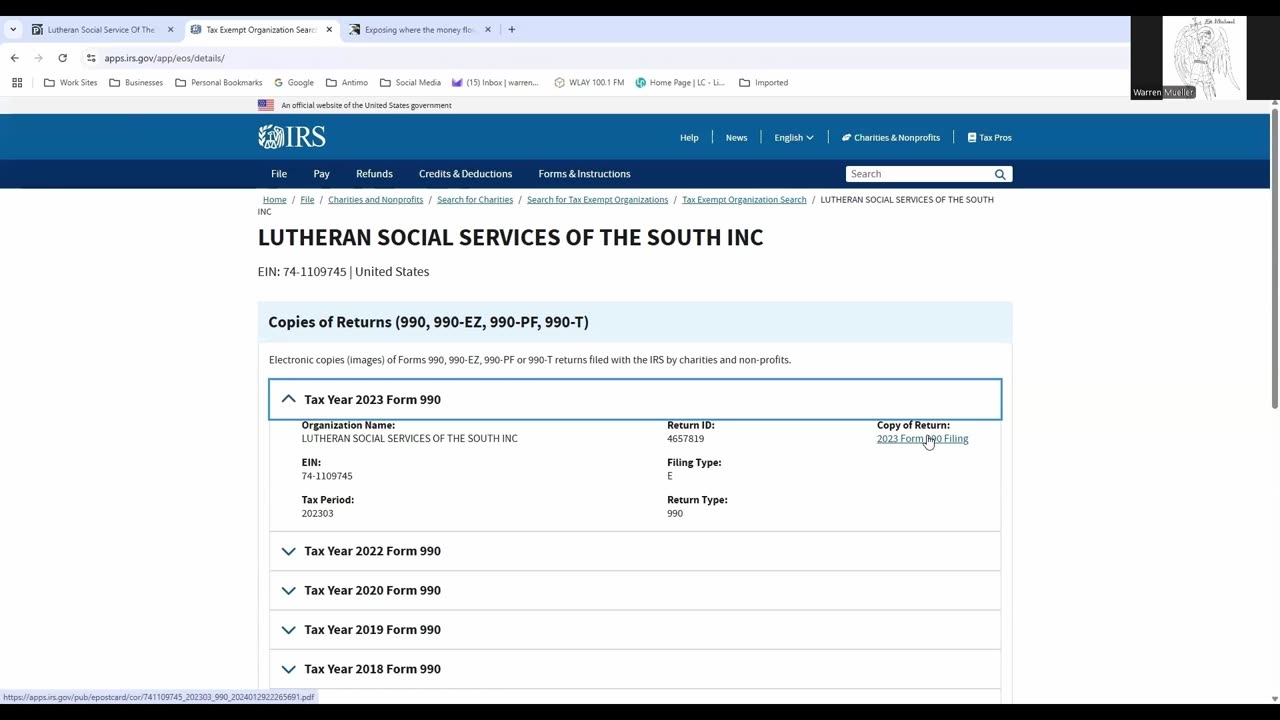Open the Imported bookmark folder
The width and height of the screenshot is (1280, 720).
pyautogui.click(x=763, y=83)
